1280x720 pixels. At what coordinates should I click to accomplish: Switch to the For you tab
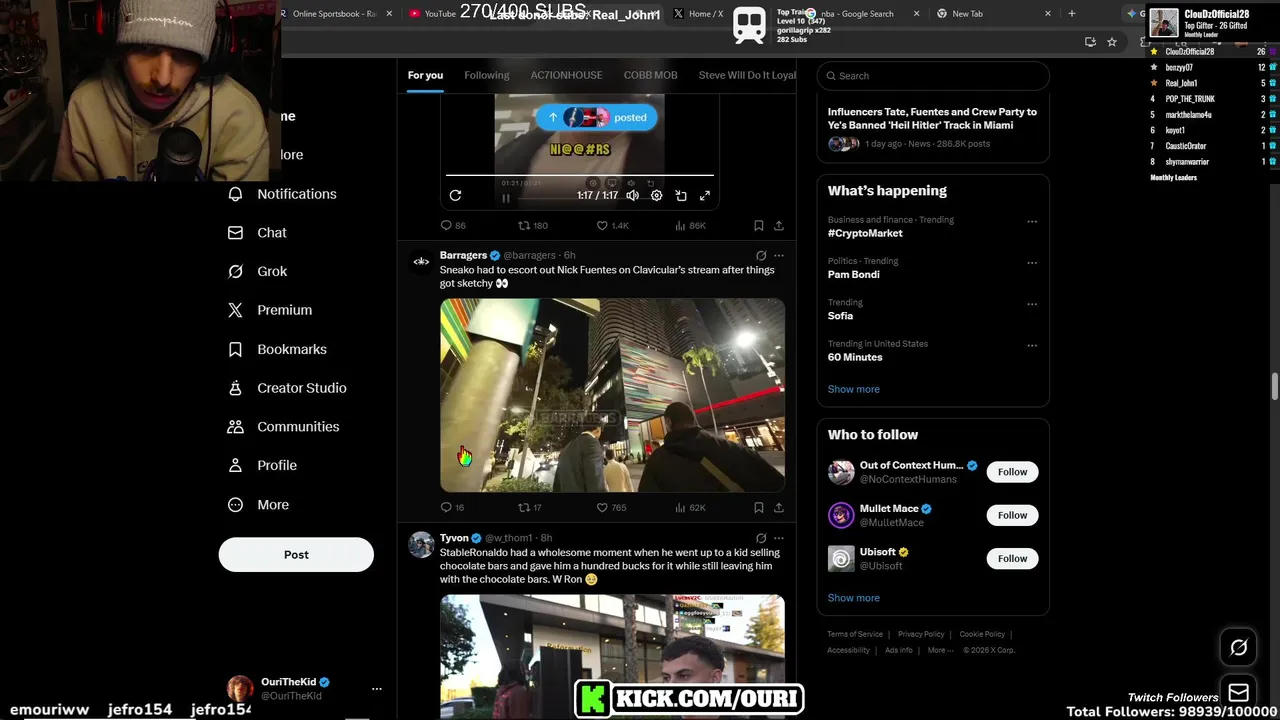425,75
